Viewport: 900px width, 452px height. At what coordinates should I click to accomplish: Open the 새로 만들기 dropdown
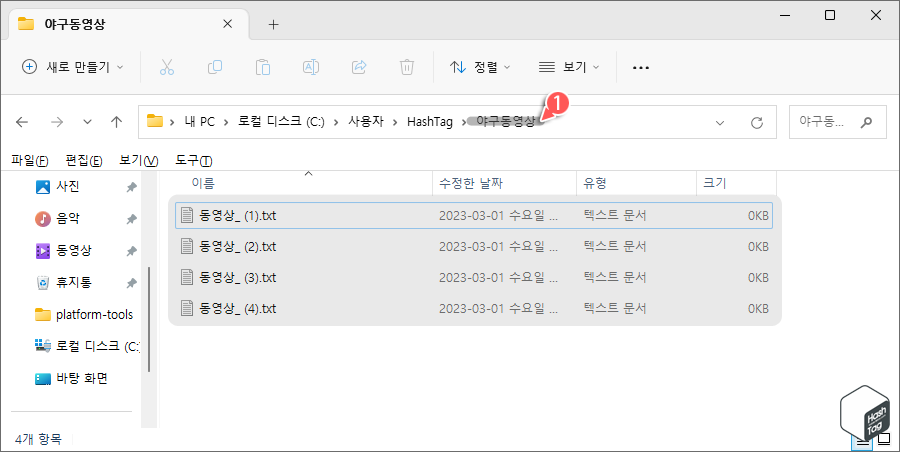click(x=72, y=67)
